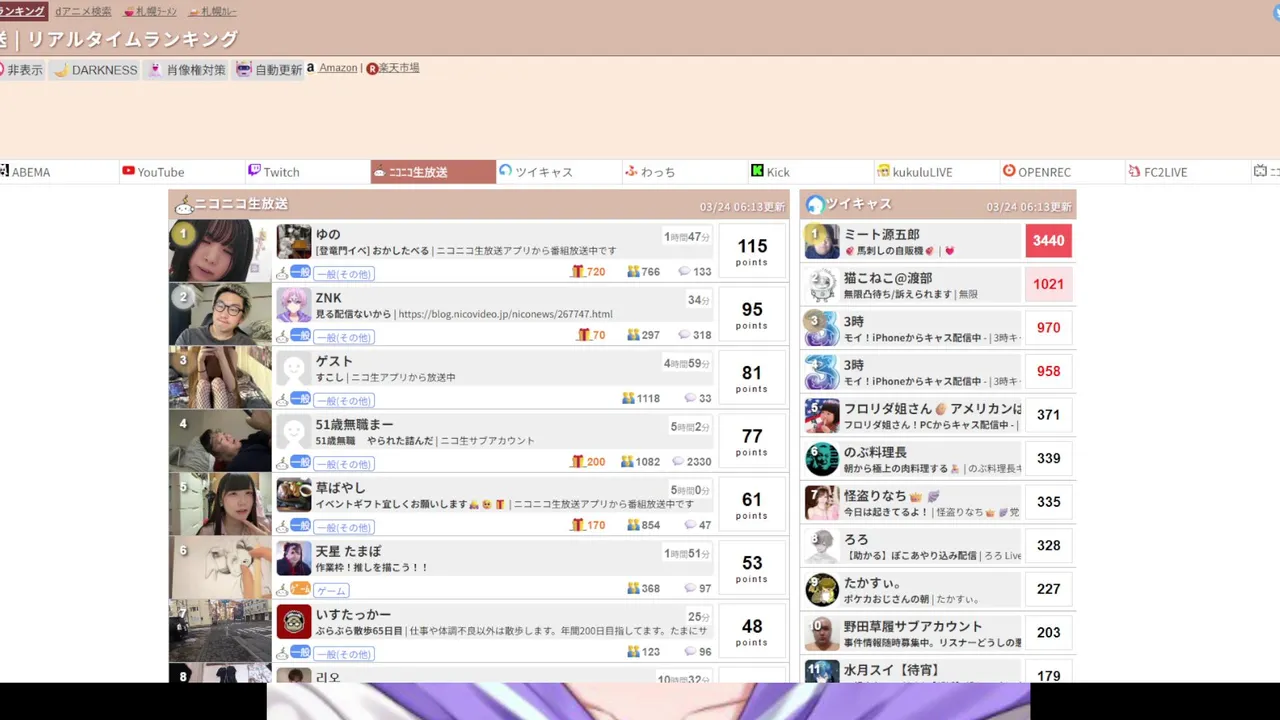Click the 1021 score for 猫こねこ@渡部
This screenshot has height=720, width=1280.
coord(1048,284)
